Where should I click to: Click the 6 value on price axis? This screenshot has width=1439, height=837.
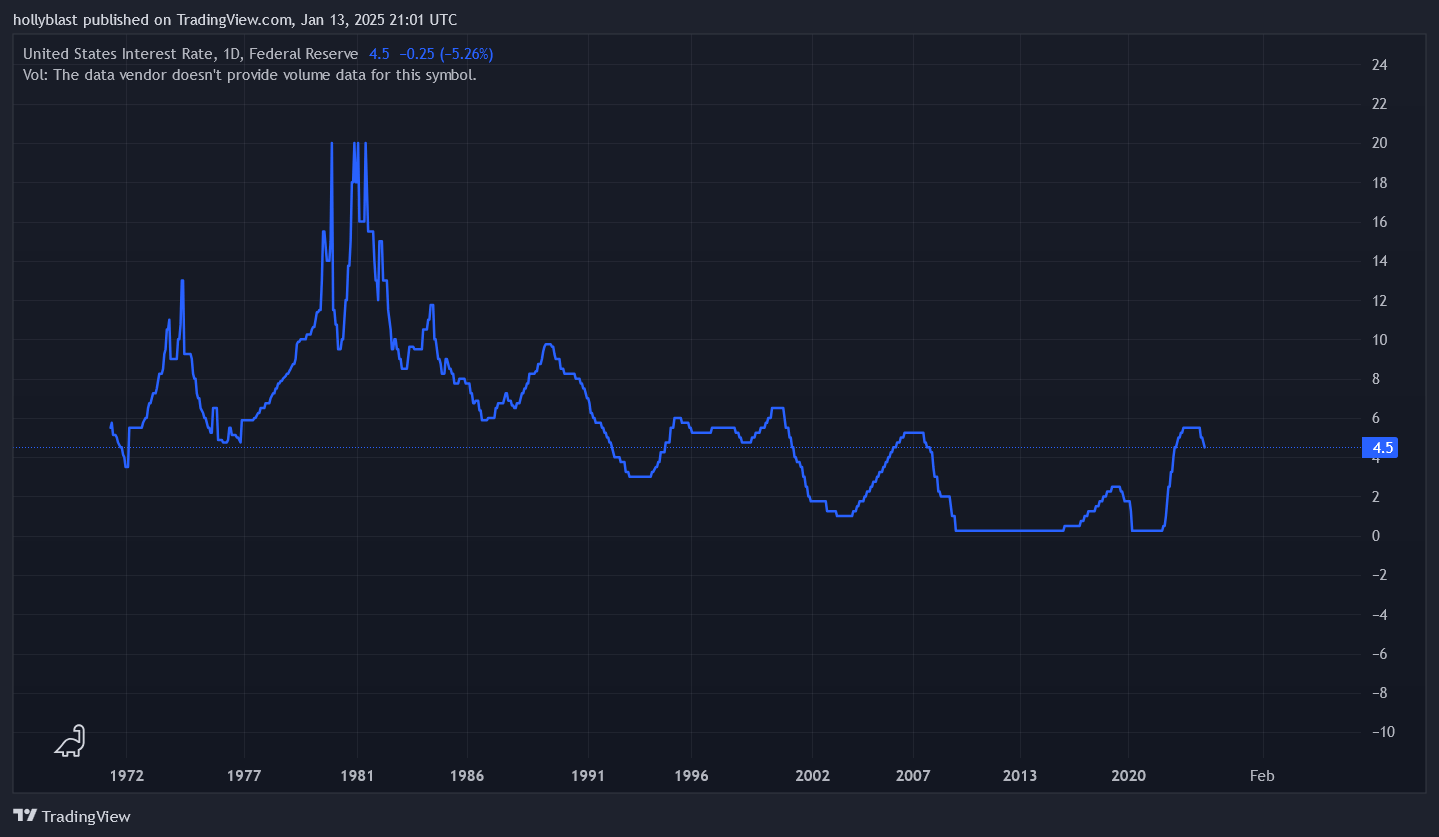[x=1376, y=418]
